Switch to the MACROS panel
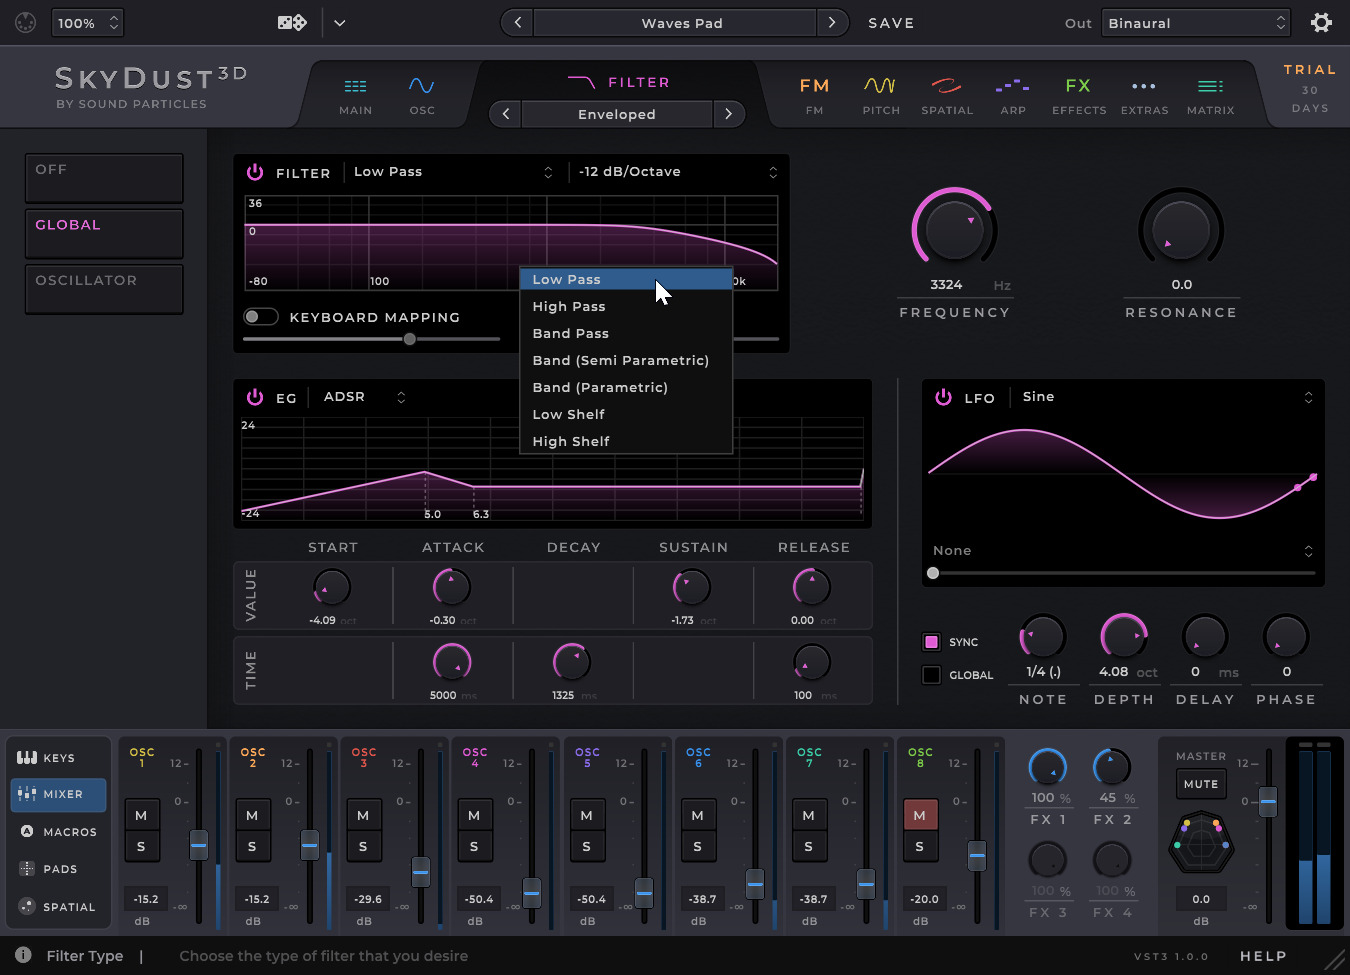Viewport: 1350px width, 975px height. (58, 832)
